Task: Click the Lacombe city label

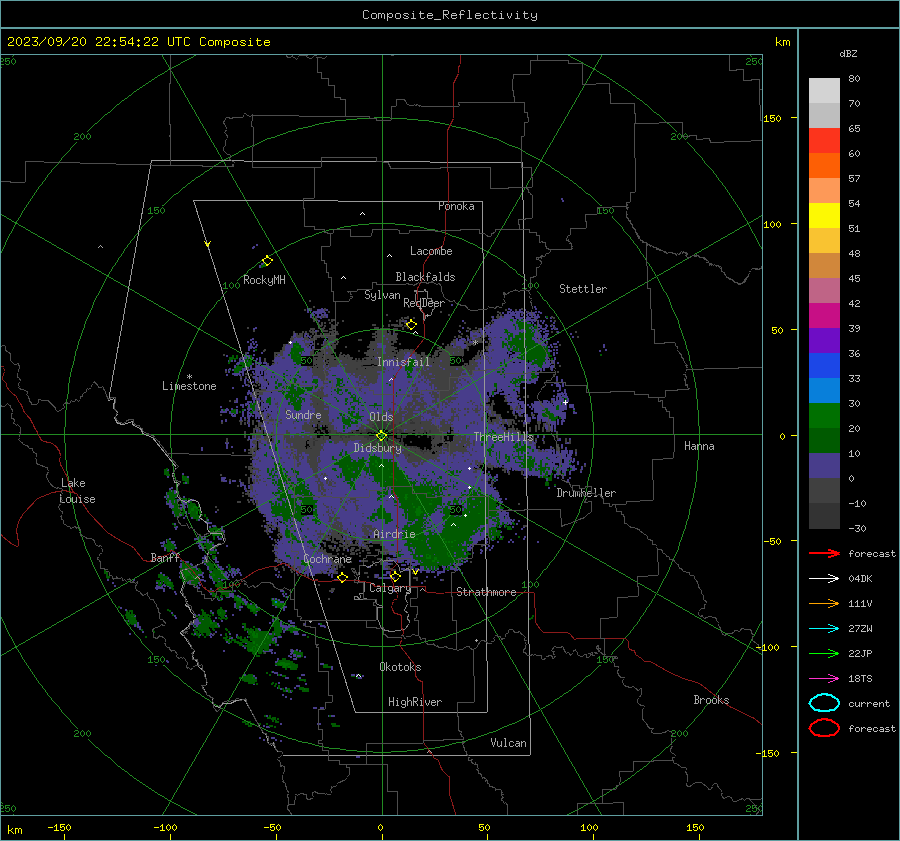Action: (x=431, y=251)
